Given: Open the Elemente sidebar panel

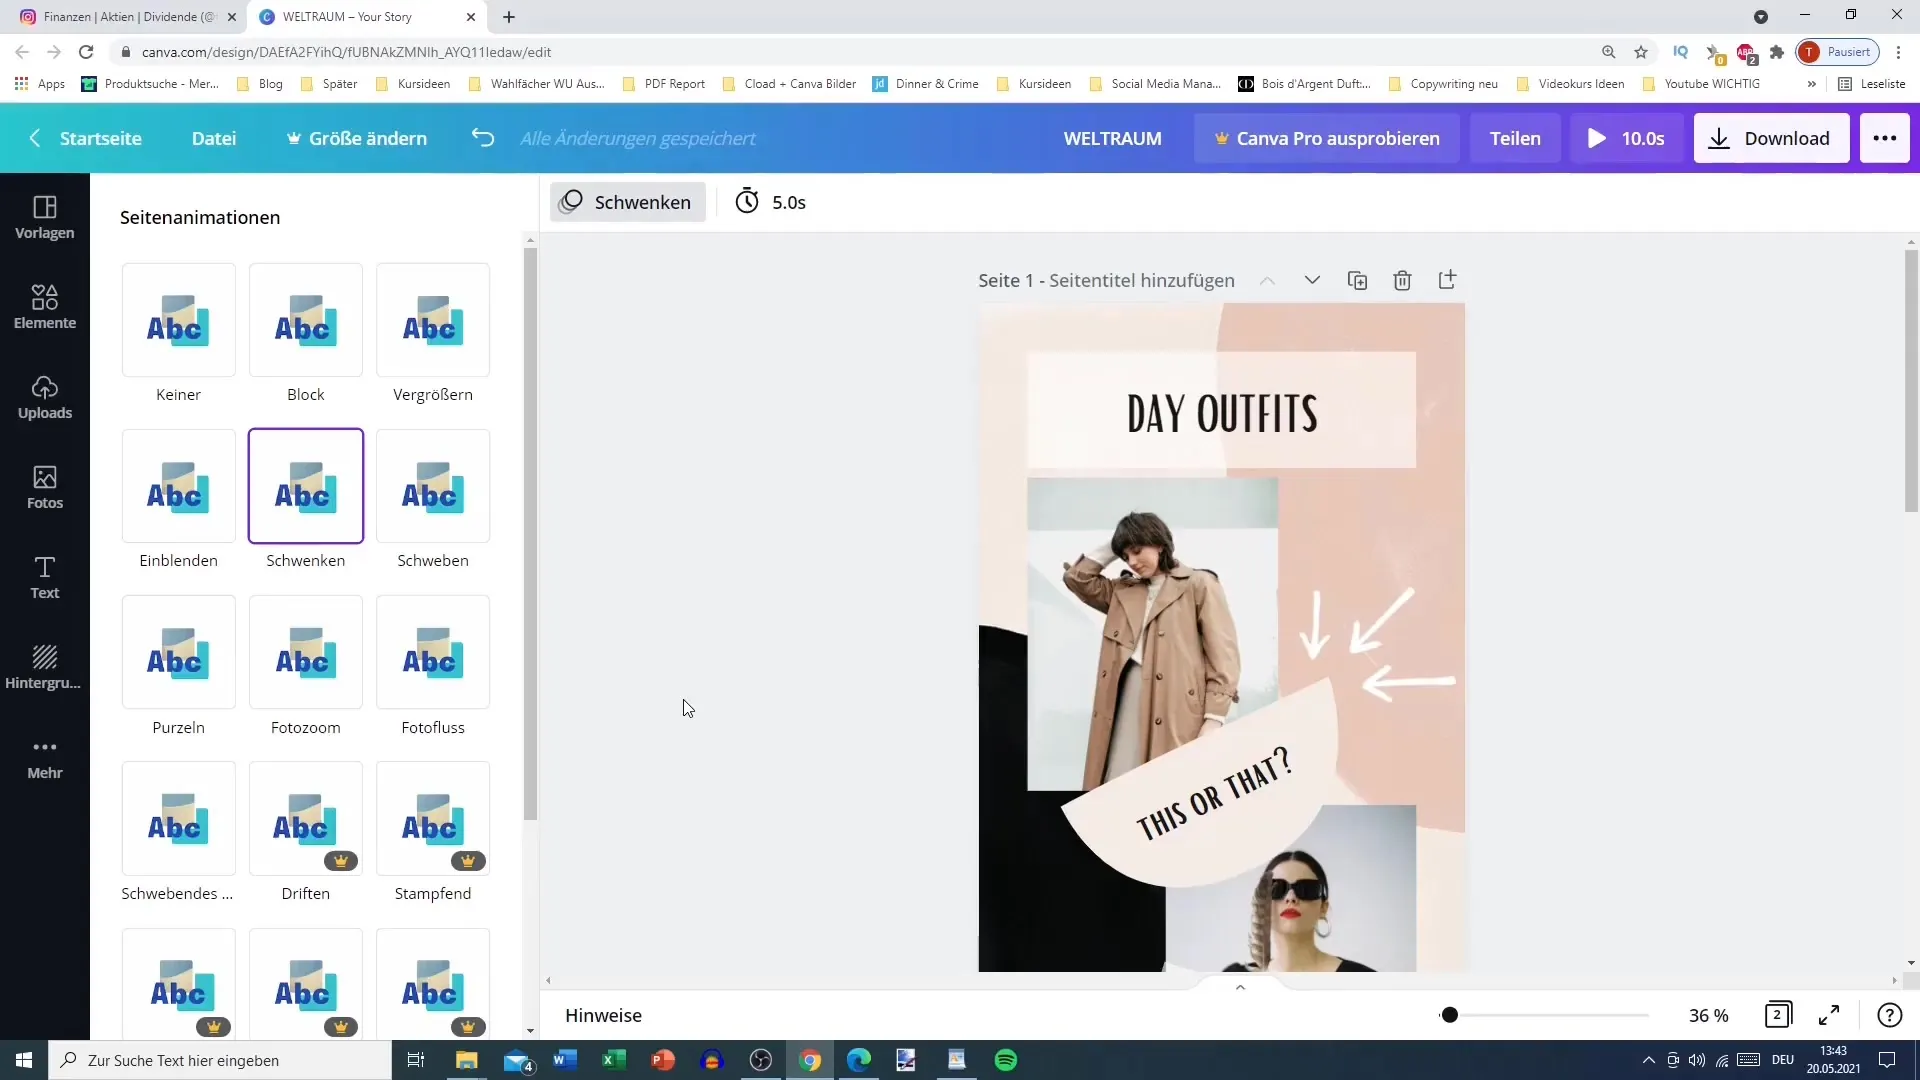Looking at the screenshot, I should pyautogui.click(x=45, y=308).
